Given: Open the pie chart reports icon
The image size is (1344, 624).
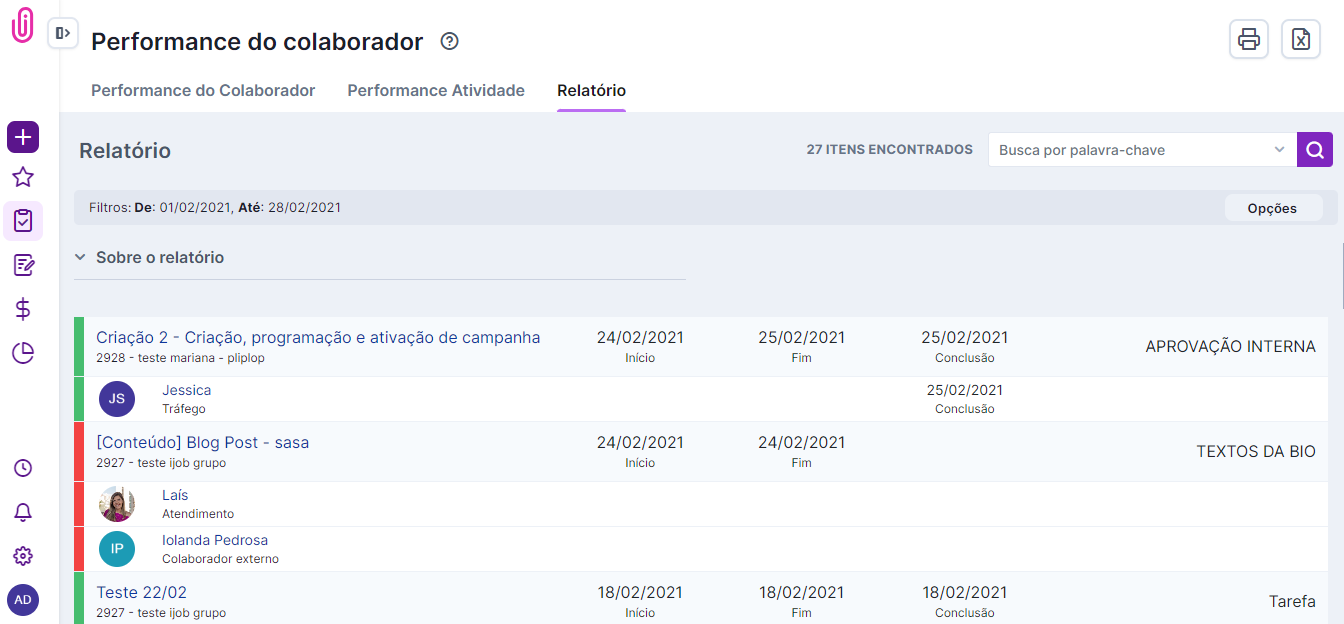Looking at the screenshot, I should pyautogui.click(x=23, y=352).
